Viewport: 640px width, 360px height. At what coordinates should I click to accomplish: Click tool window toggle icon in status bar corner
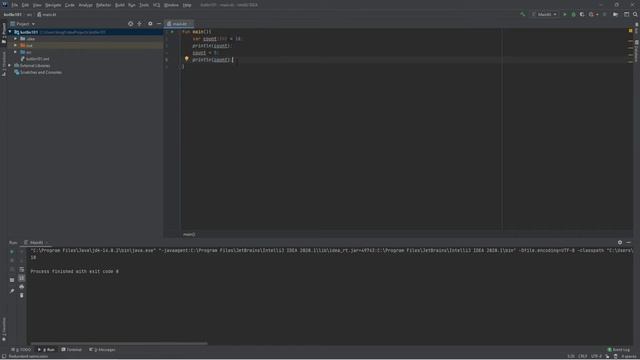pyautogui.click(x=4, y=356)
